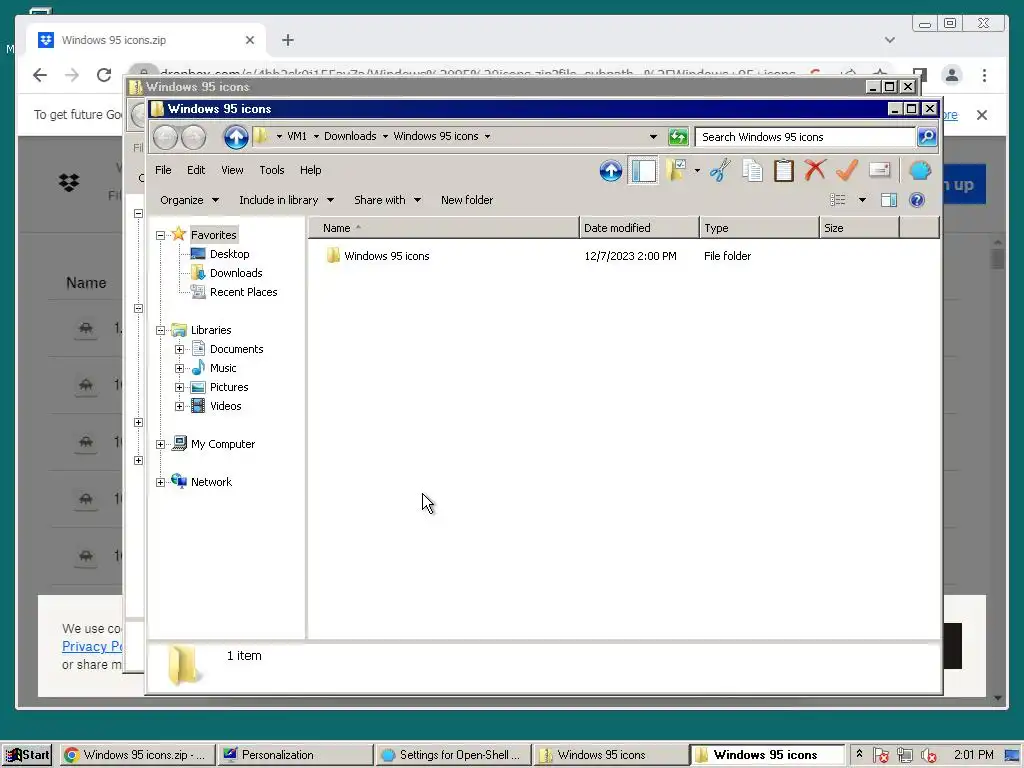Open Chrome three-dot menu
This screenshot has height=768, width=1024.
[984, 75]
